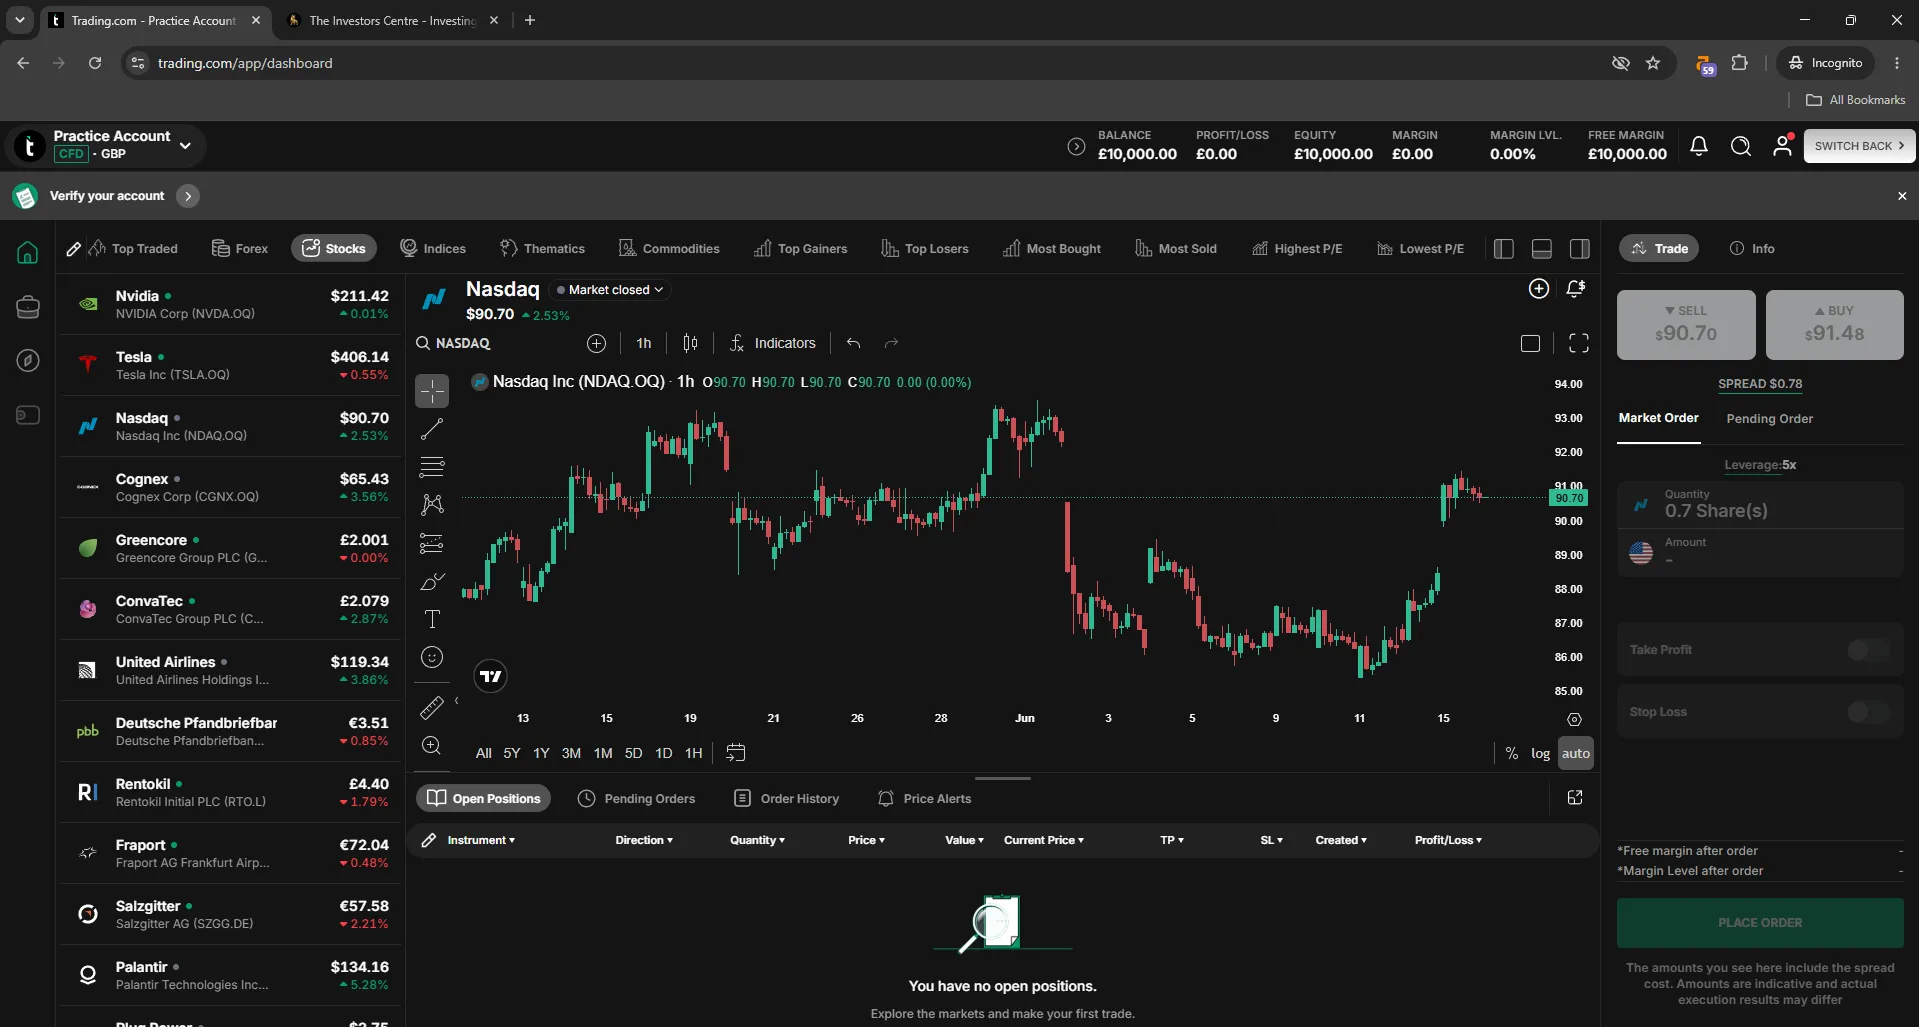Select the trend line drawing tool
The width and height of the screenshot is (1919, 1027).
(432, 429)
